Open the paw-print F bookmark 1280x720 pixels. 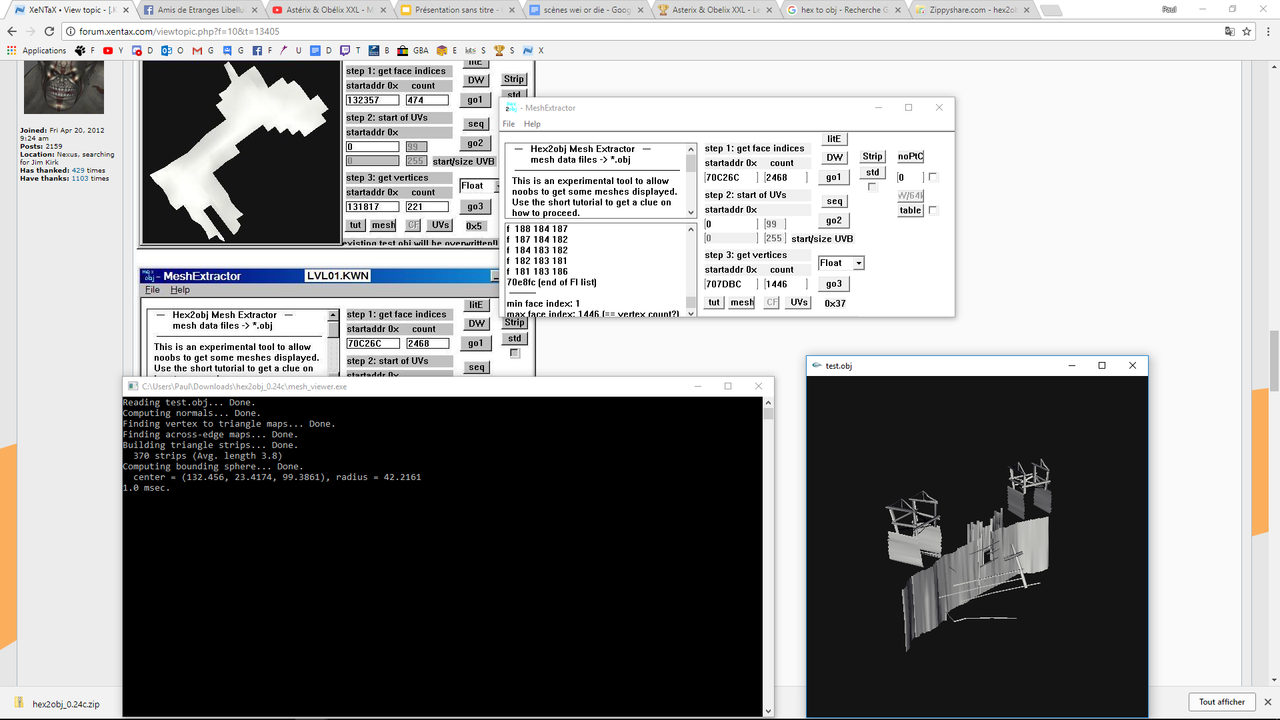pos(84,50)
